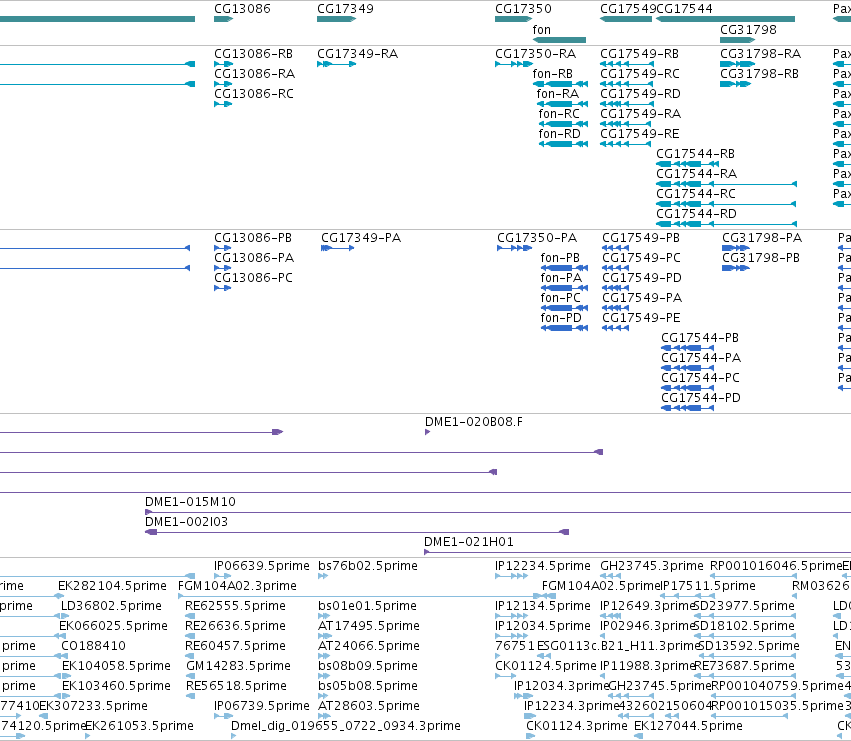The image size is (851, 741).
Task: Select the fon gene label
Action: click(542, 30)
